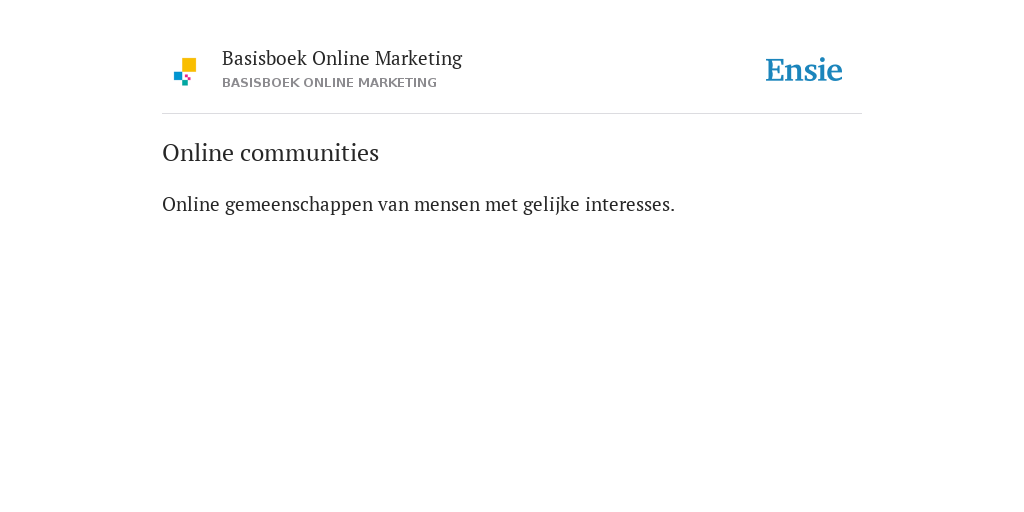Image resolution: width=1024 pixels, height=512 pixels.
Task: Click the blue square of the logo
Action: click(178, 76)
